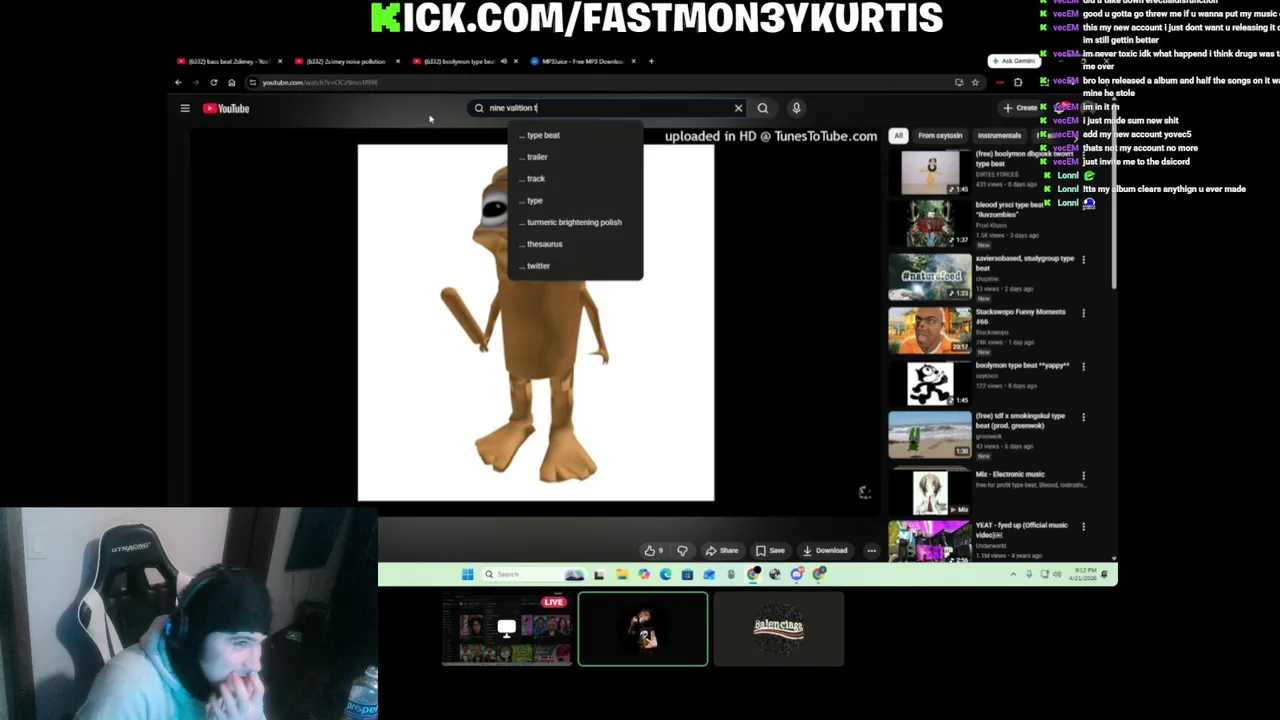Open taskbar clock showing 9:12 PM

[x=1085, y=574]
